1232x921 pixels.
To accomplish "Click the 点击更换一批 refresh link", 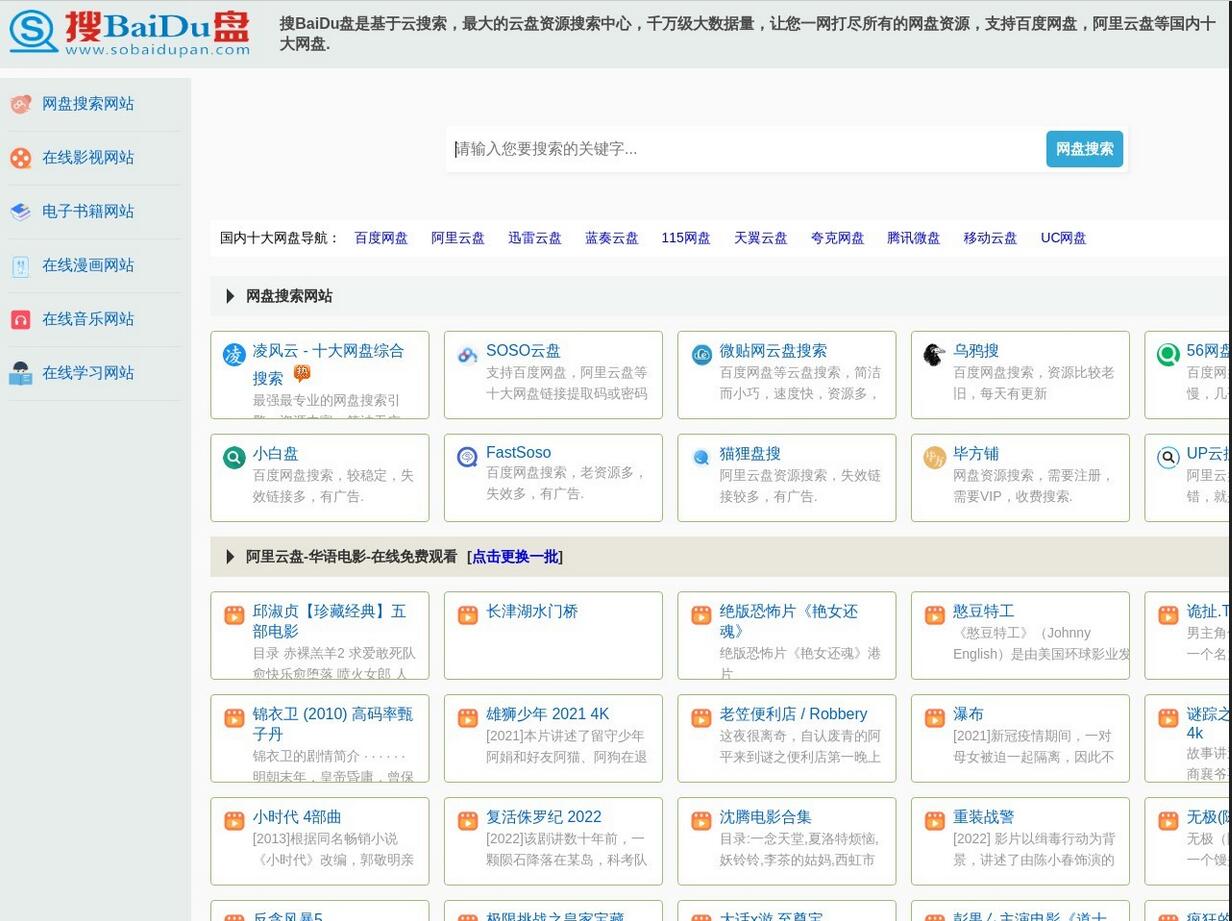I will (514, 557).
